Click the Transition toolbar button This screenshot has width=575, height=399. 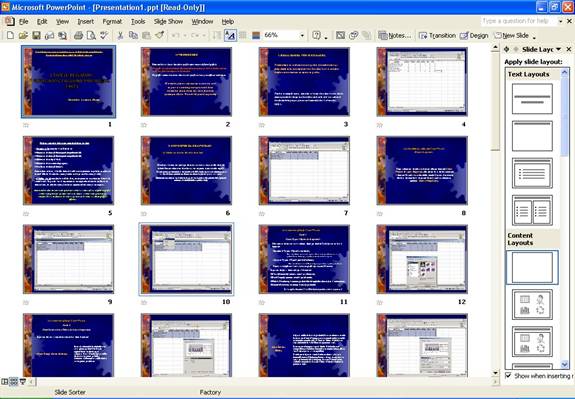pyautogui.click(x=437, y=36)
